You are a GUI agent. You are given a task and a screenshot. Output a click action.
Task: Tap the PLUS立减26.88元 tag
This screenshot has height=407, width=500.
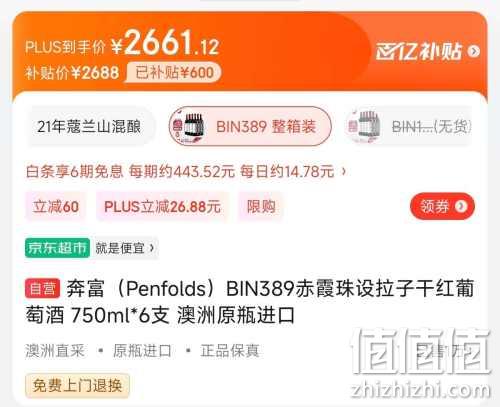coord(162,207)
